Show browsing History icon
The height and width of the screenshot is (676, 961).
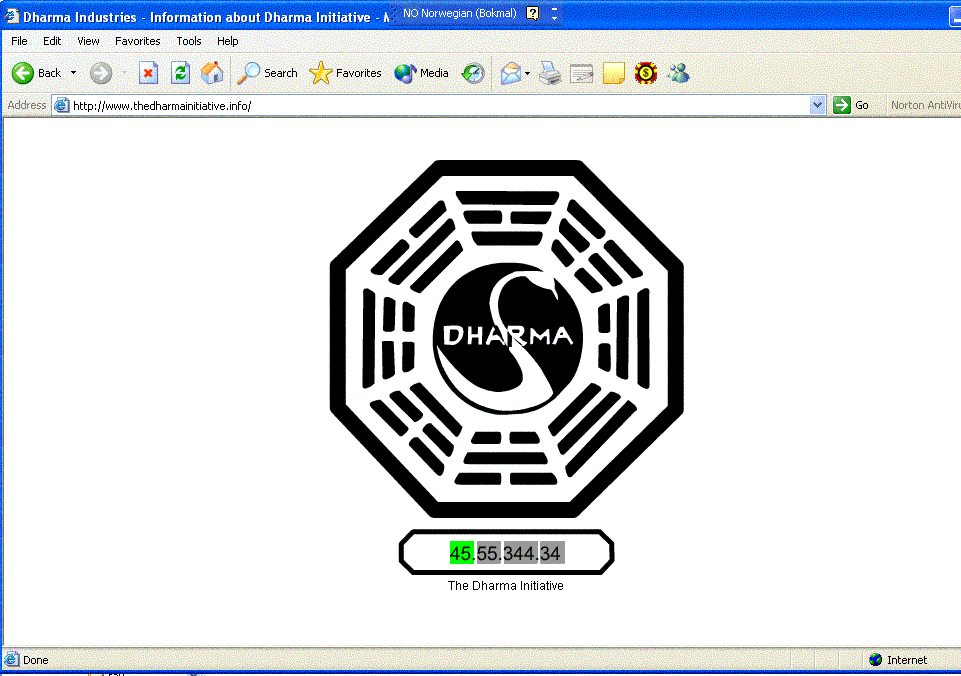(473, 73)
